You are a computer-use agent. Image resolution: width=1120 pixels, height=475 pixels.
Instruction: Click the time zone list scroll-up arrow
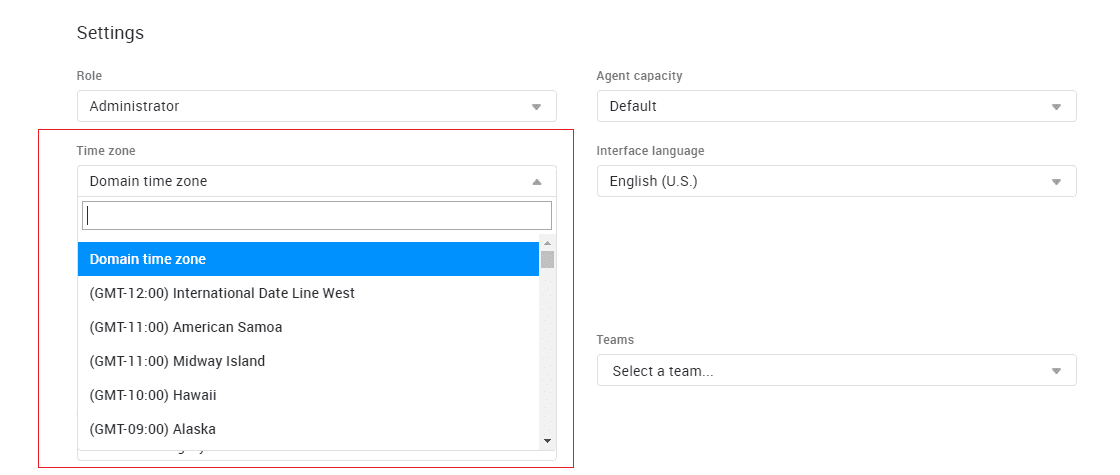click(547, 243)
